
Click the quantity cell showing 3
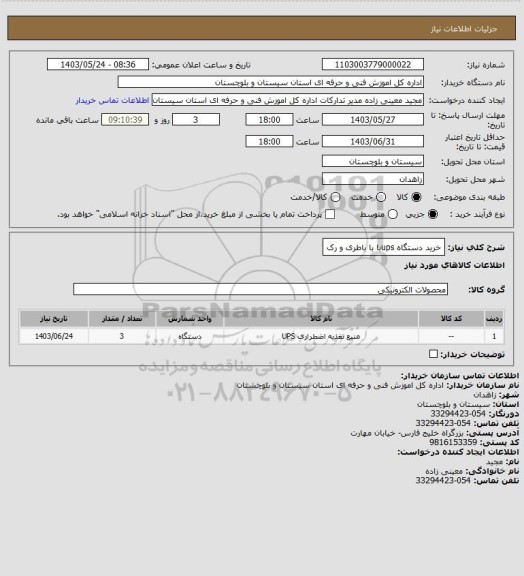point(122,336)
